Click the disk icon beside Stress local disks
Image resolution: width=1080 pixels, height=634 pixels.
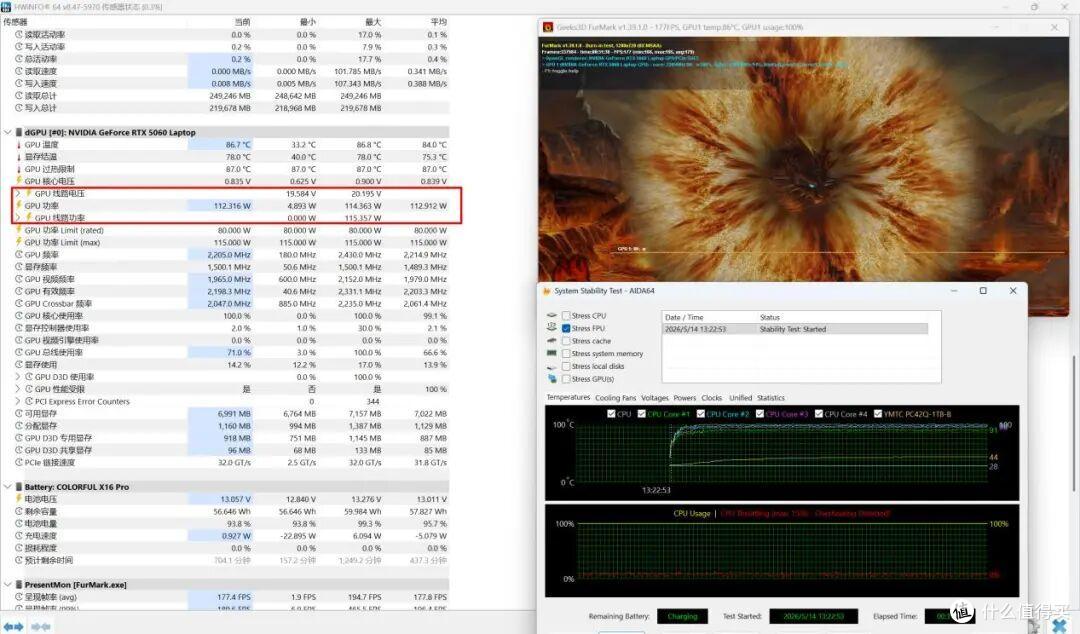[552, 366]
